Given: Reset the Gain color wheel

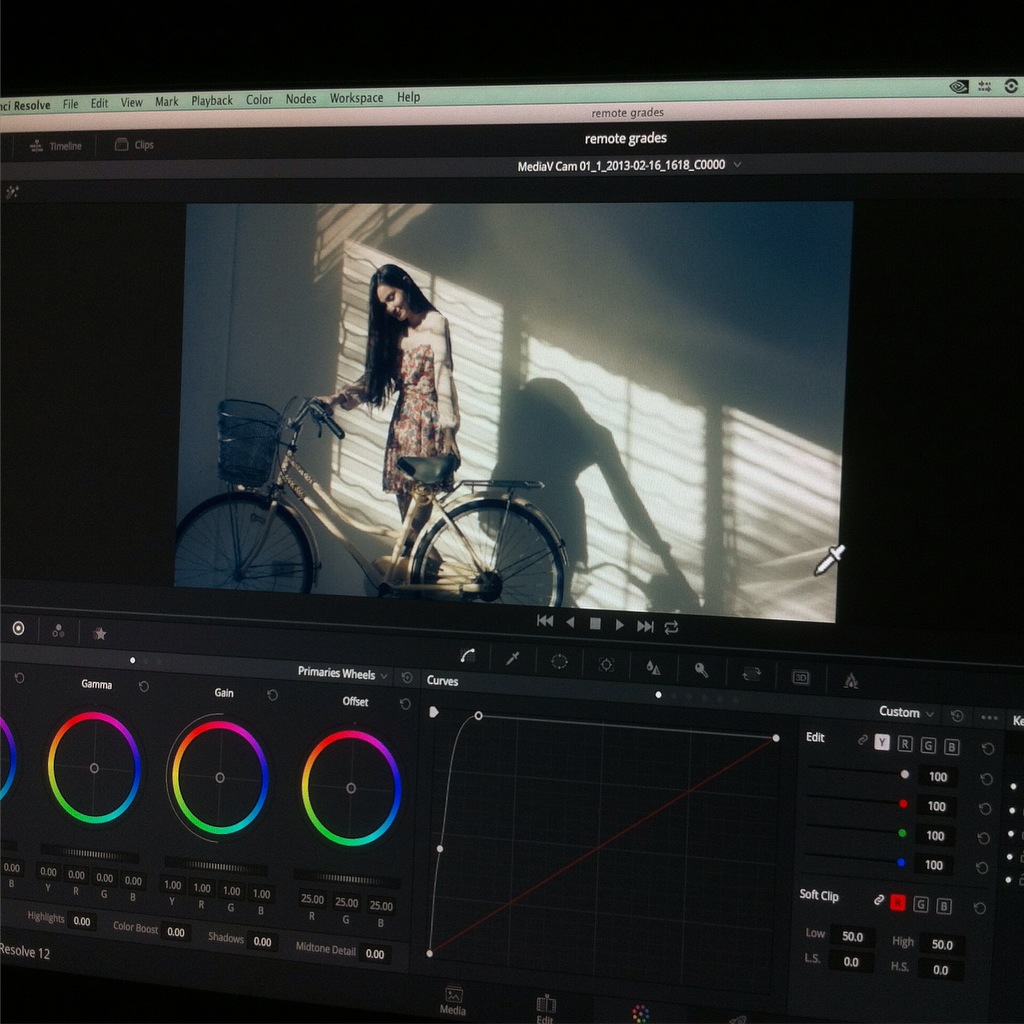Looking at the screenshot, I should [x=272, y=695].
